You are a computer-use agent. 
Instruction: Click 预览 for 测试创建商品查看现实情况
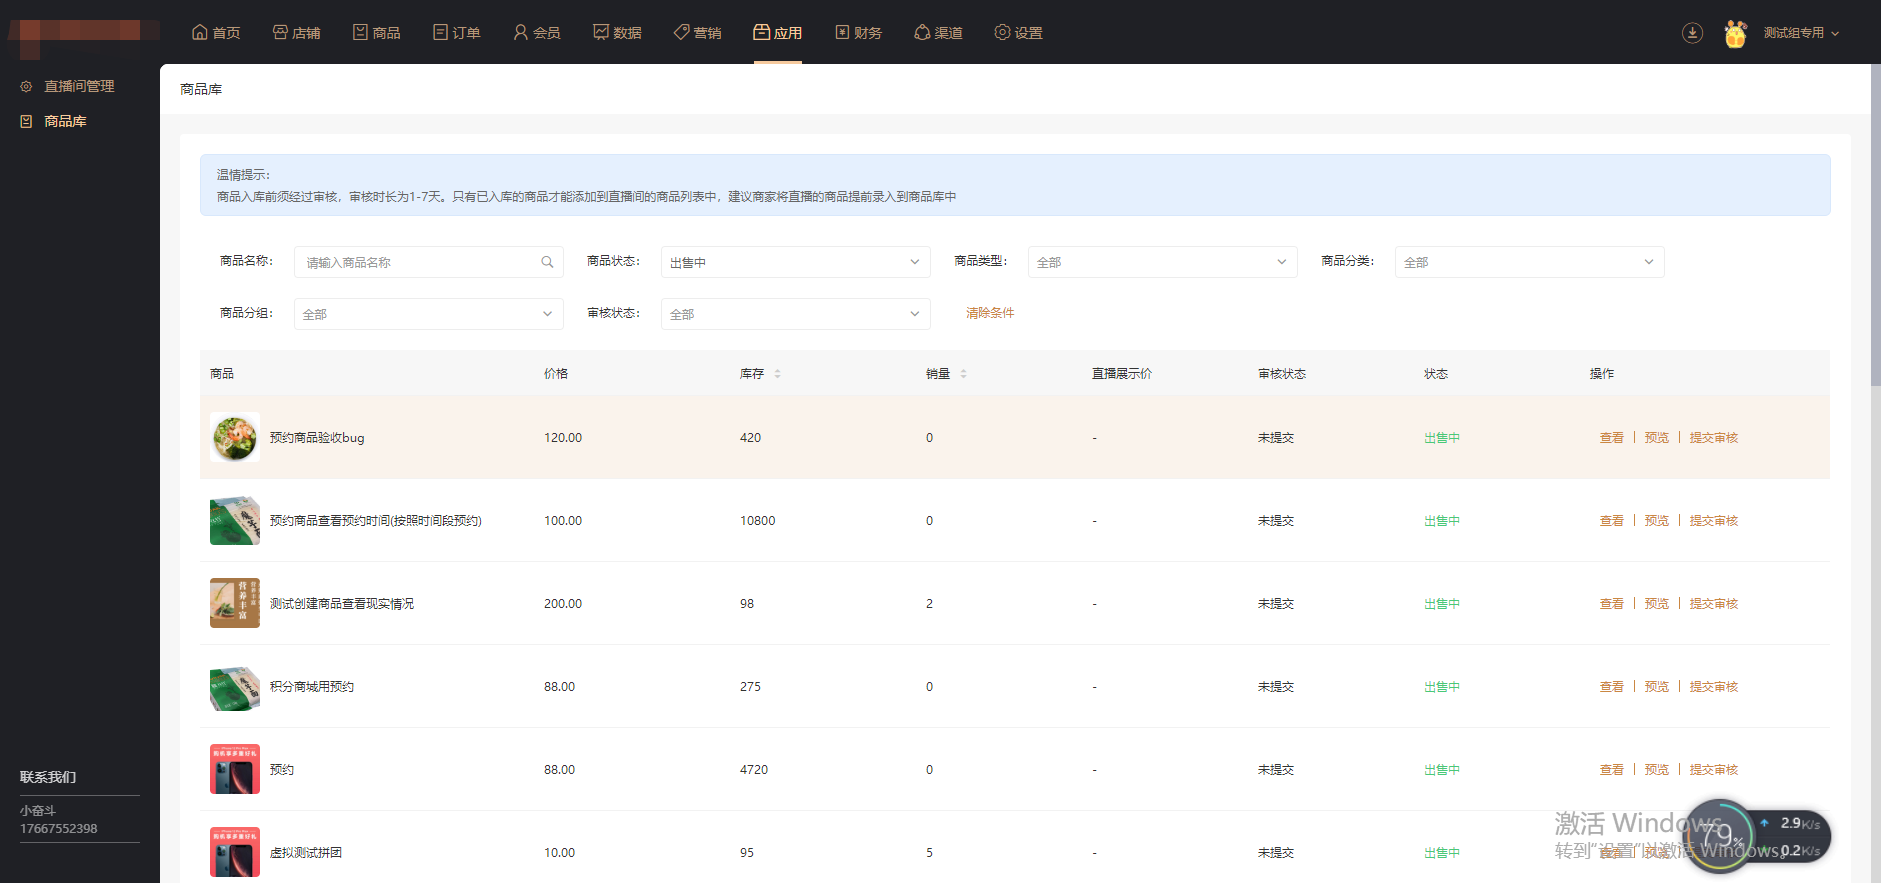pyautogui.click(x=1656, y=604)
